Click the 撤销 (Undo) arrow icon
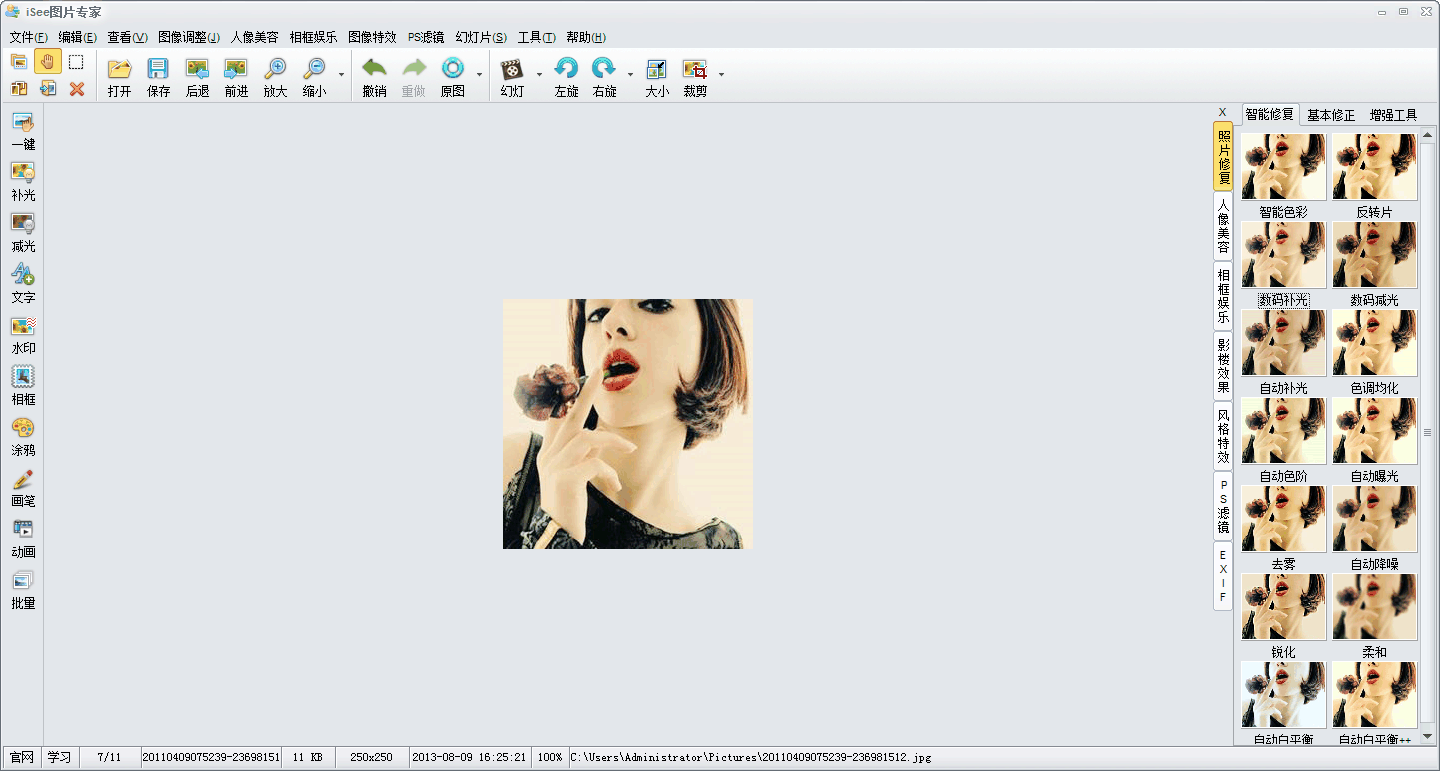Viewport: 1440px width, 771px height. (x=374, y=69)
